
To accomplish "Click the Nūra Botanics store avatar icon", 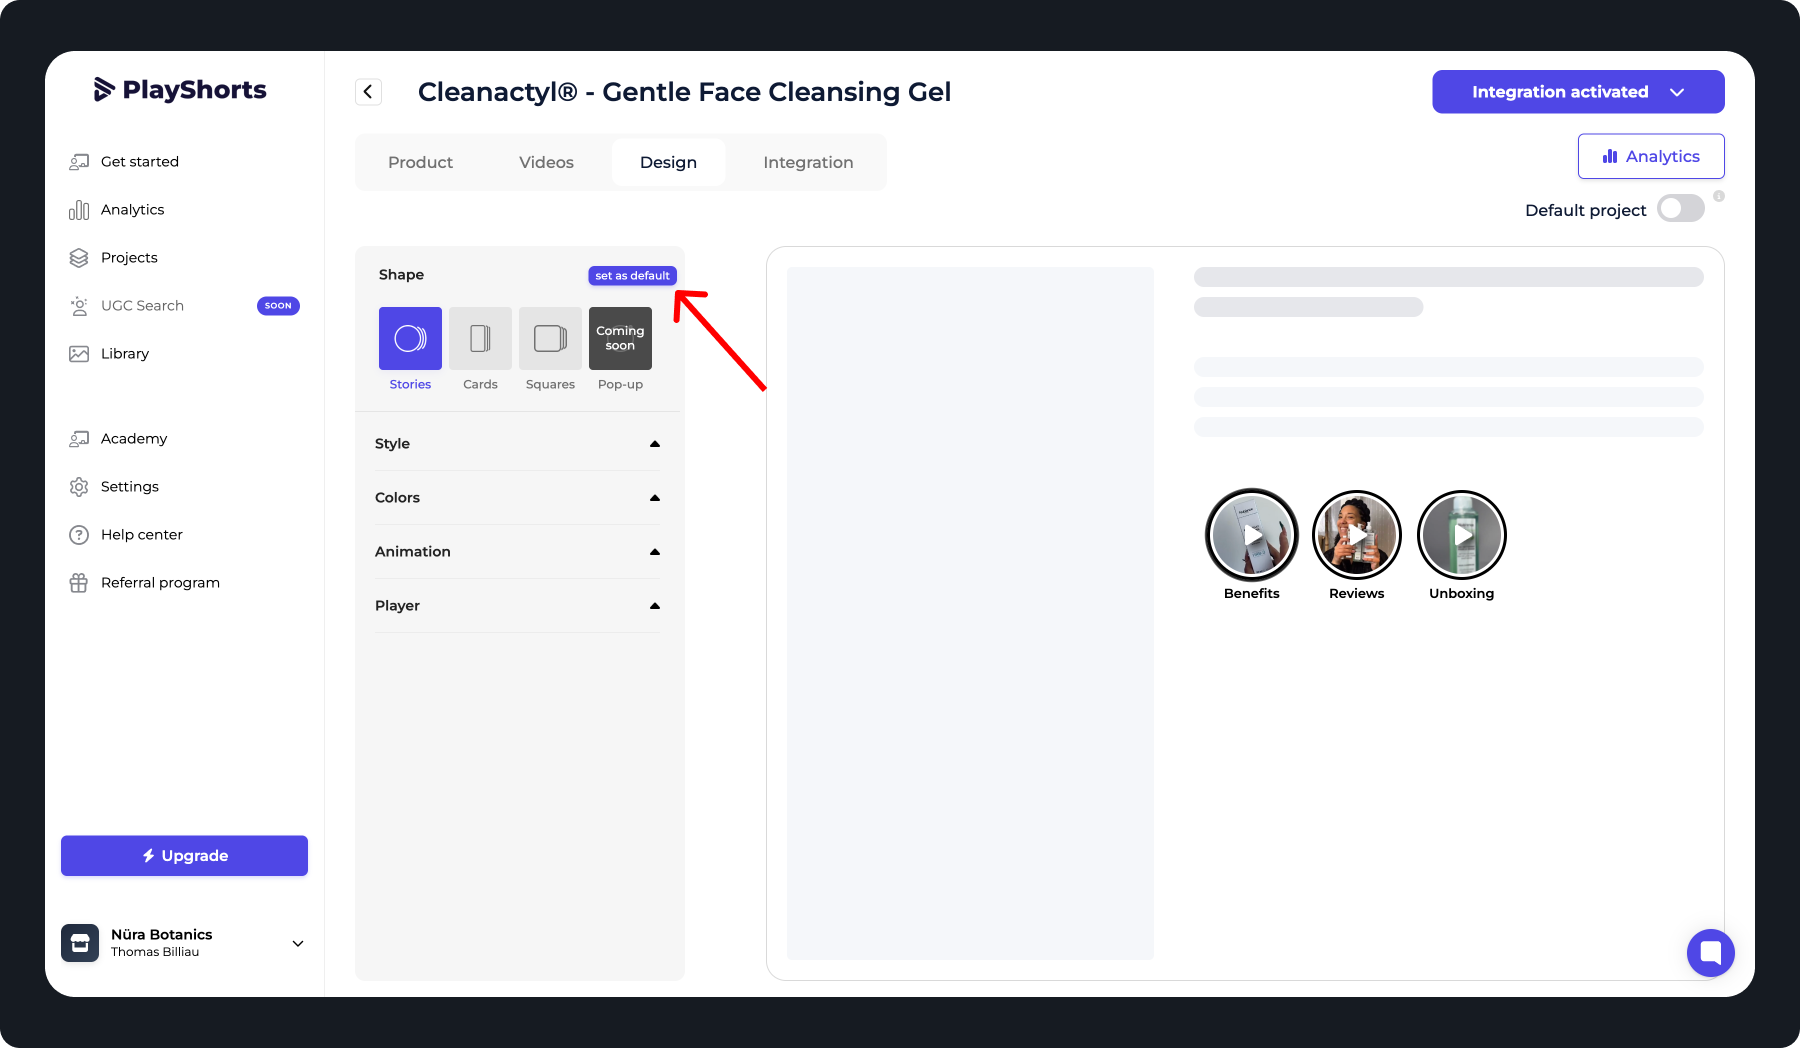I will (x=80, y=943).
